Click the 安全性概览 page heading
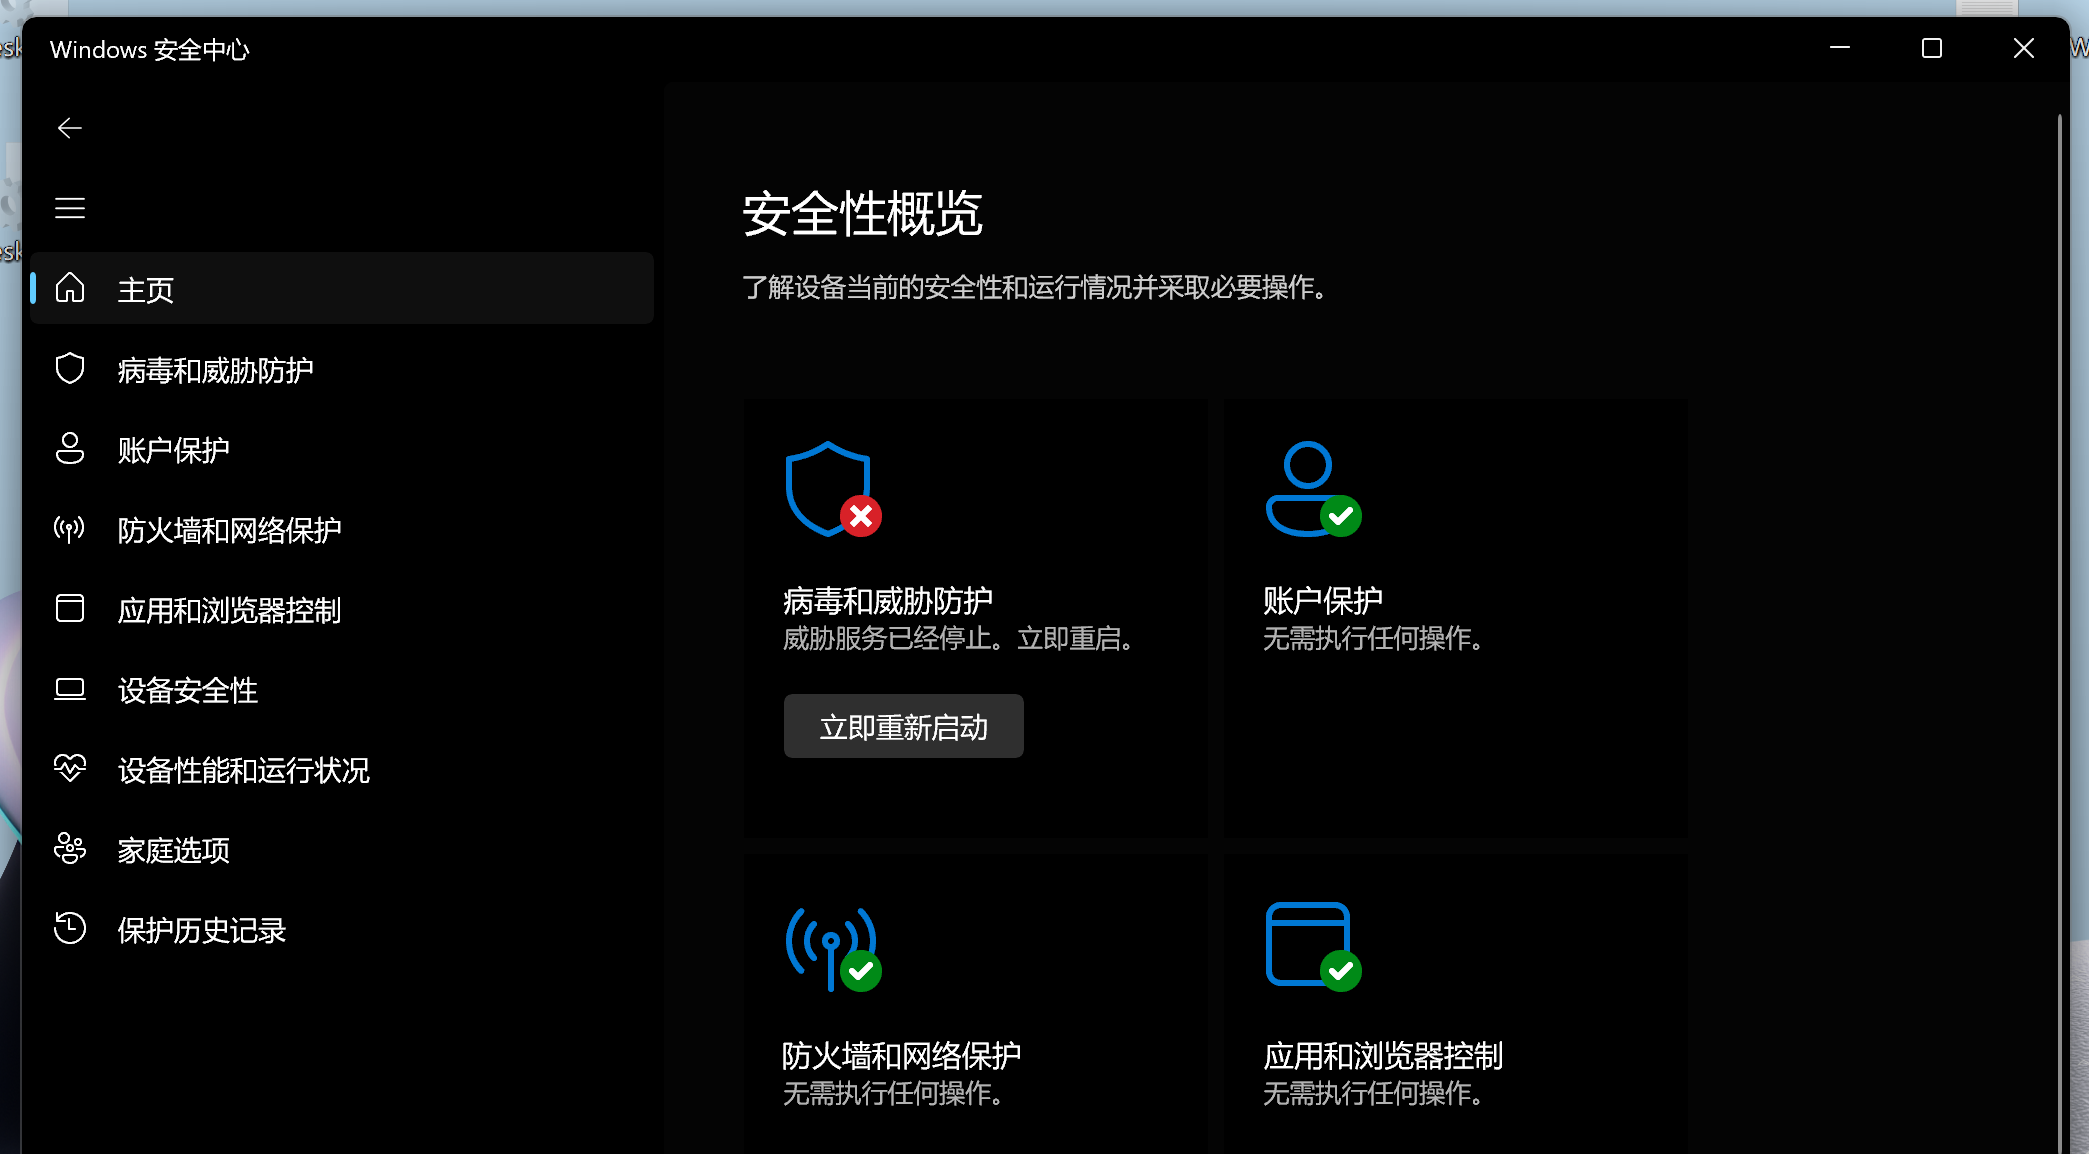Image resolution: width=2089 pixels, height=1154 pixels. (862, 214)
